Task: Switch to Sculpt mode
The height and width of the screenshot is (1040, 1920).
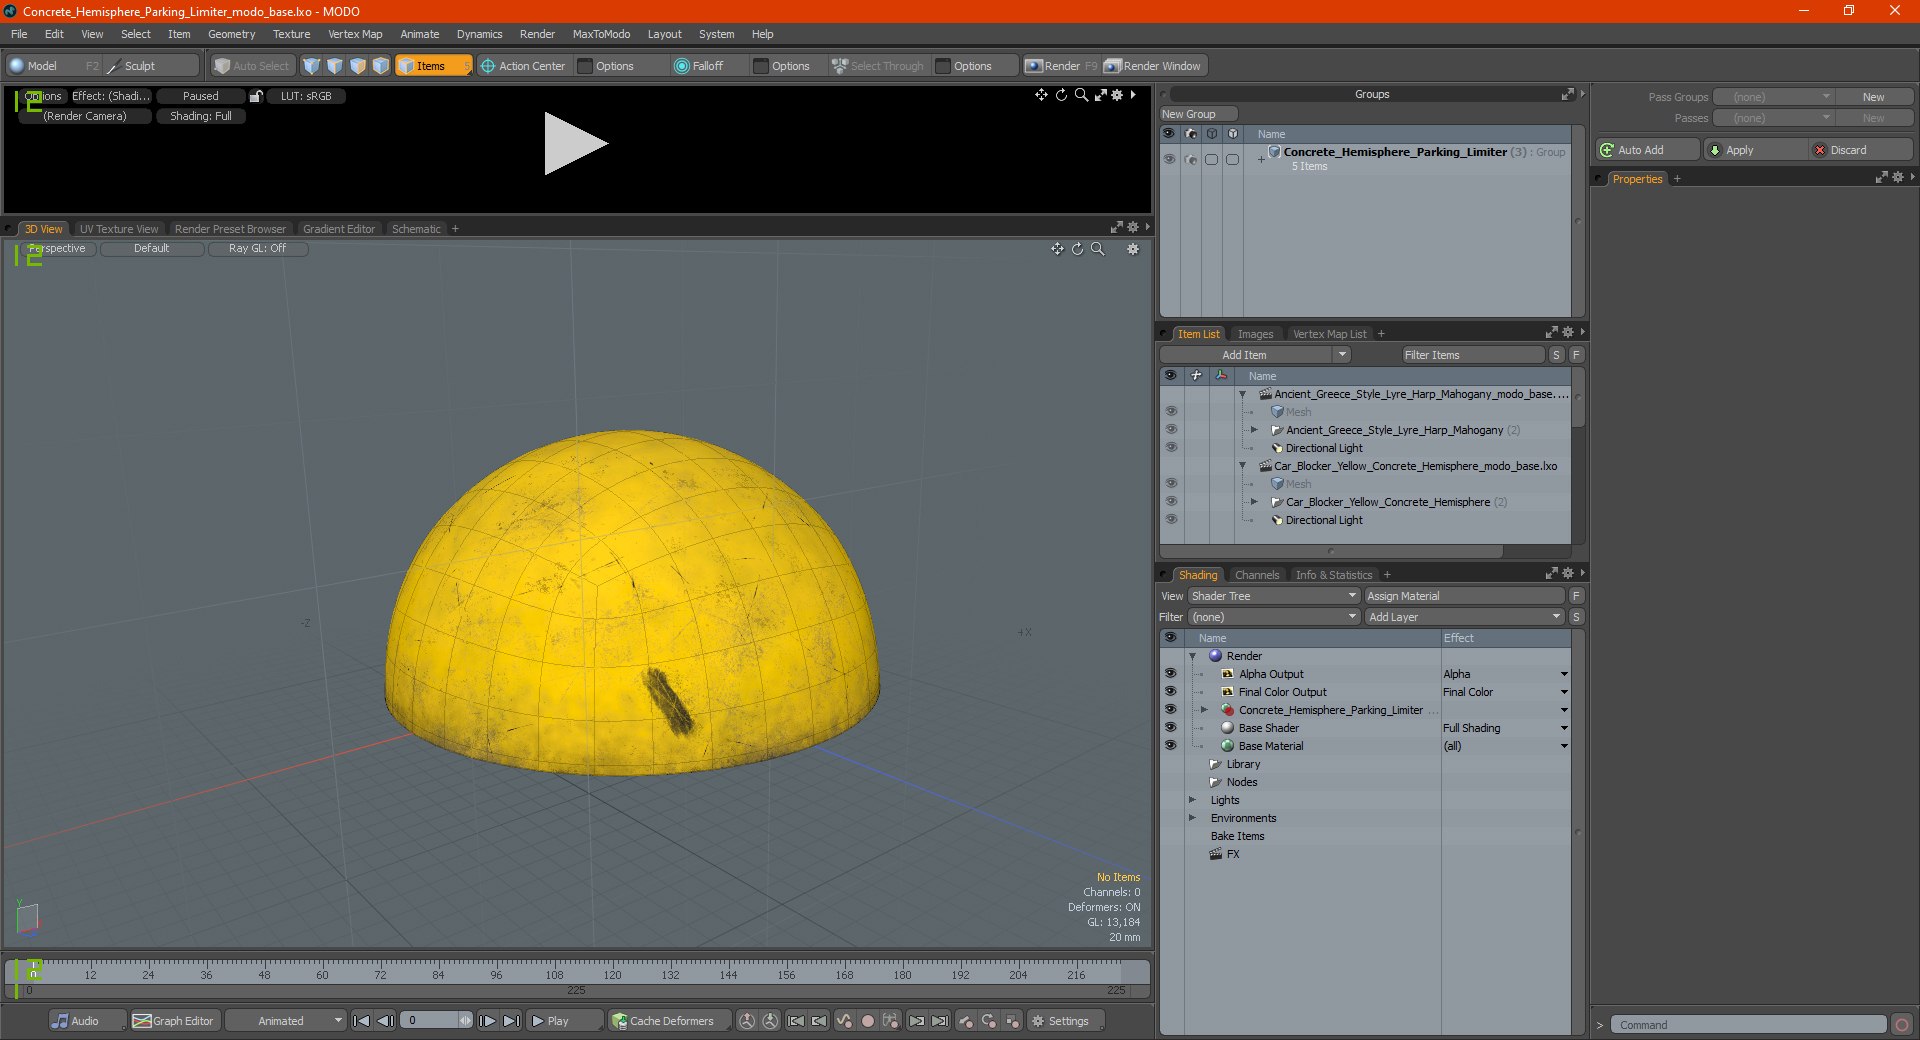Action: tap(151, 66)
